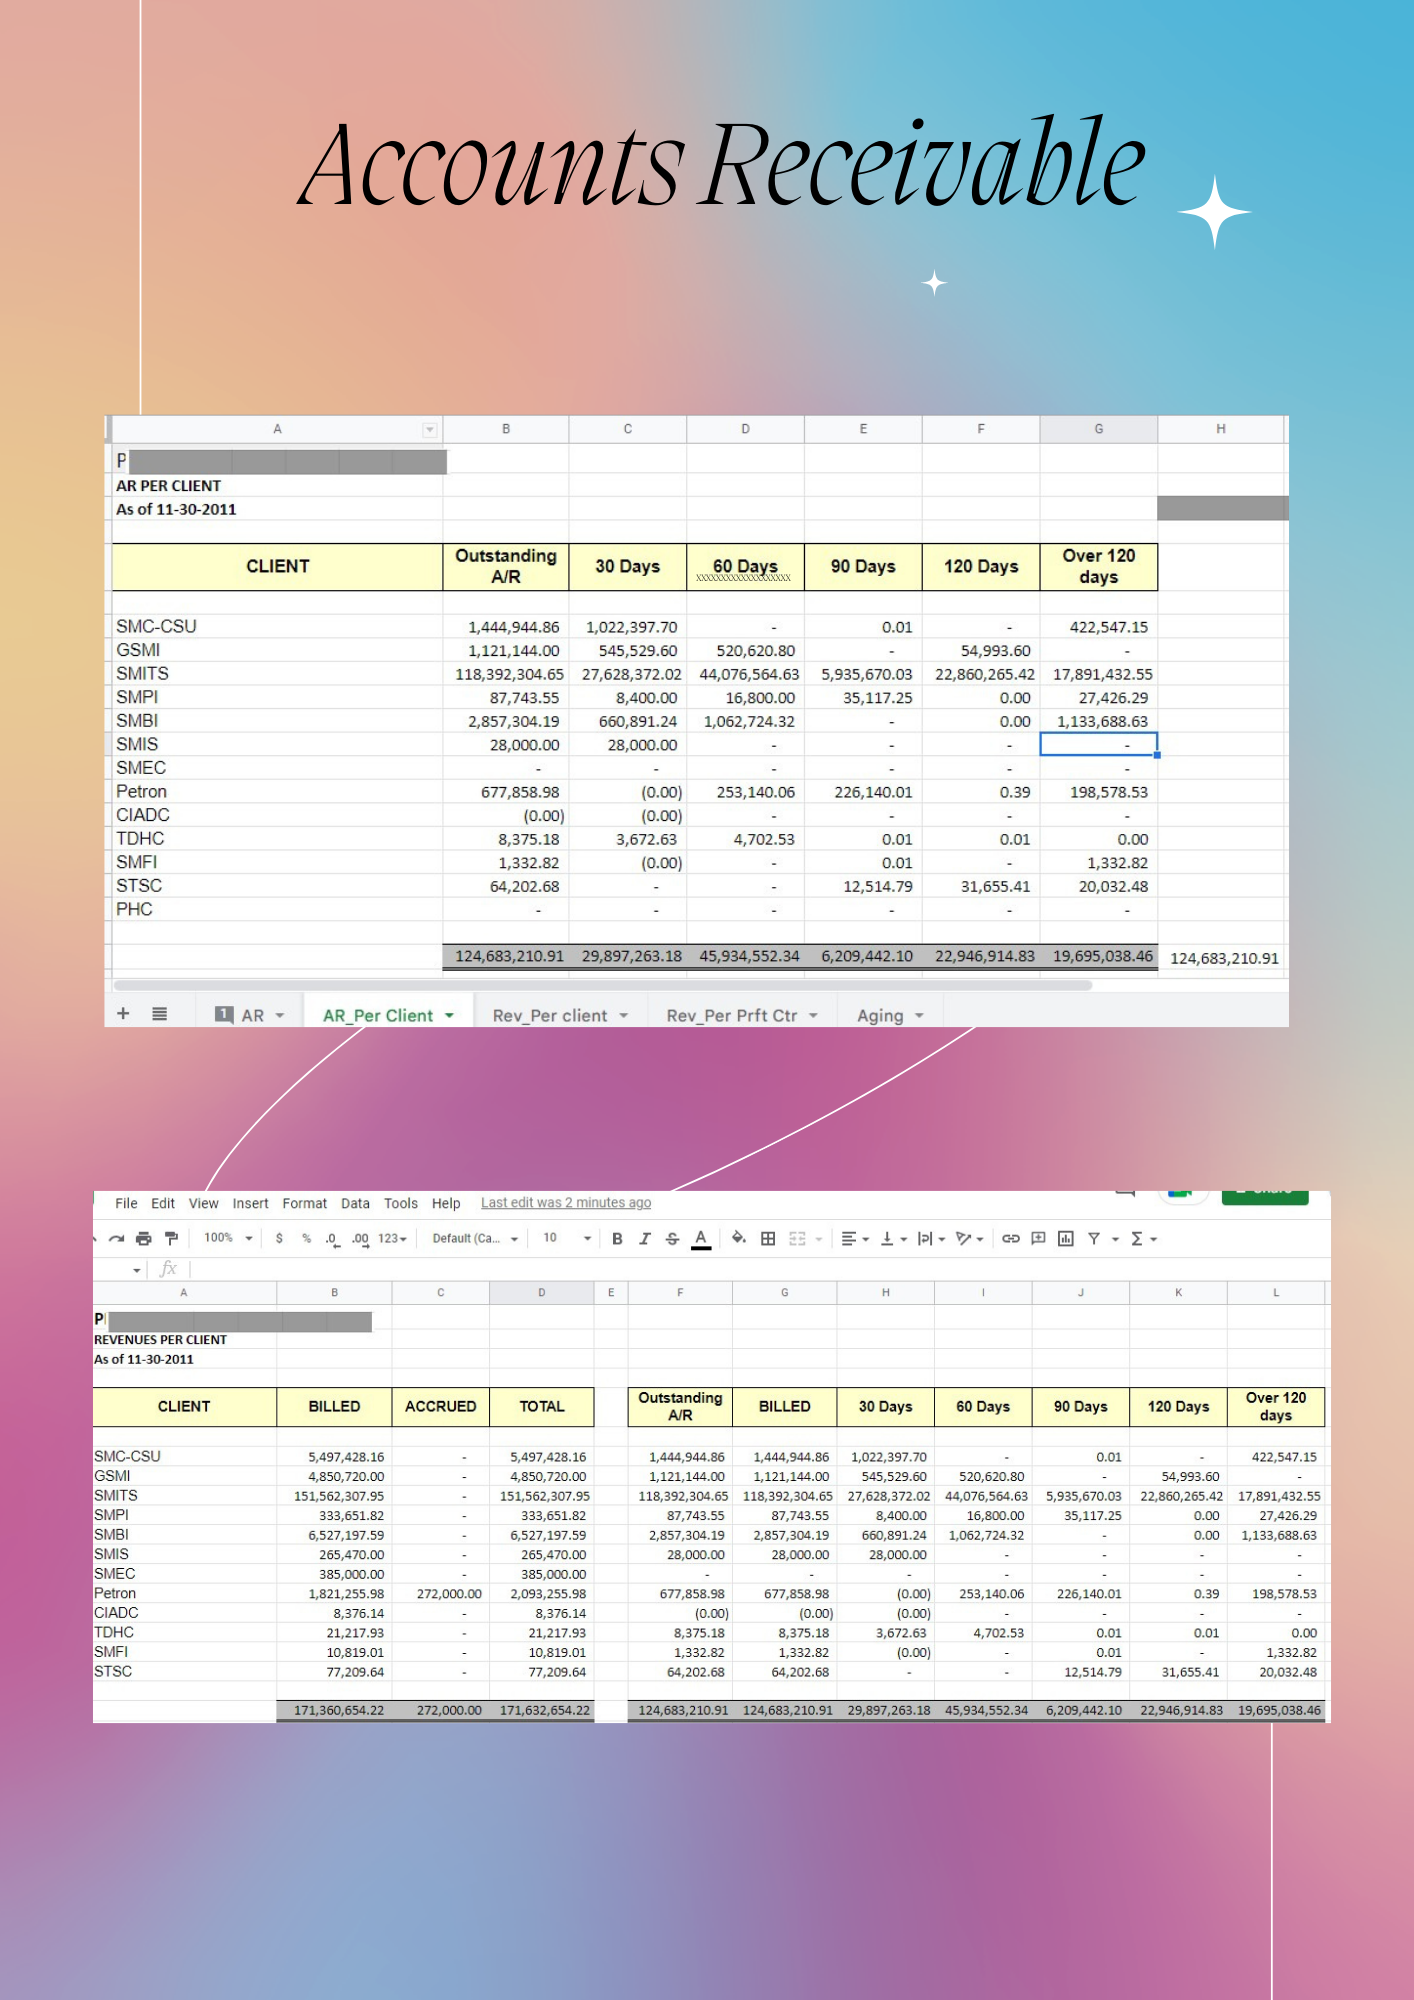Image resolution: width=1414 pixels, height=2000 pixels.
Task: Increase decimal places button
Action: tap(360, 1239)
